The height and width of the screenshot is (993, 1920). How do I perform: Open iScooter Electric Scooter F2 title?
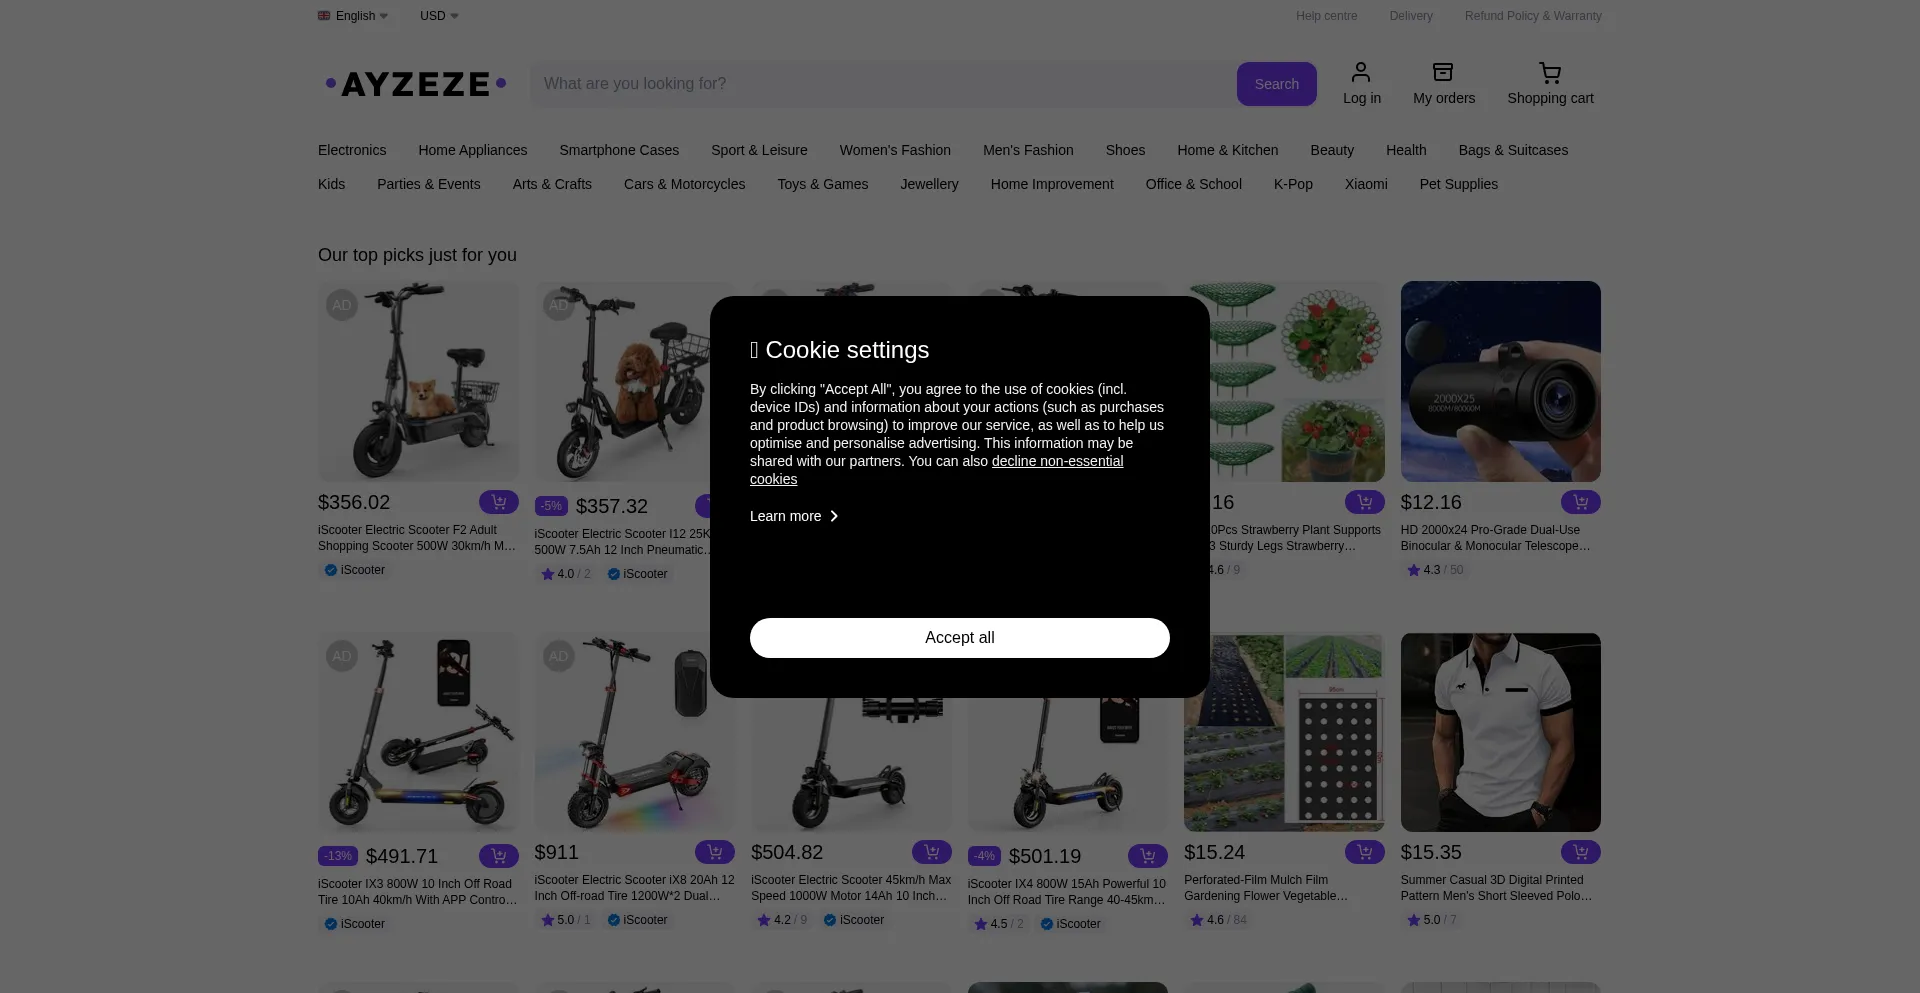[x=417, y=538]
